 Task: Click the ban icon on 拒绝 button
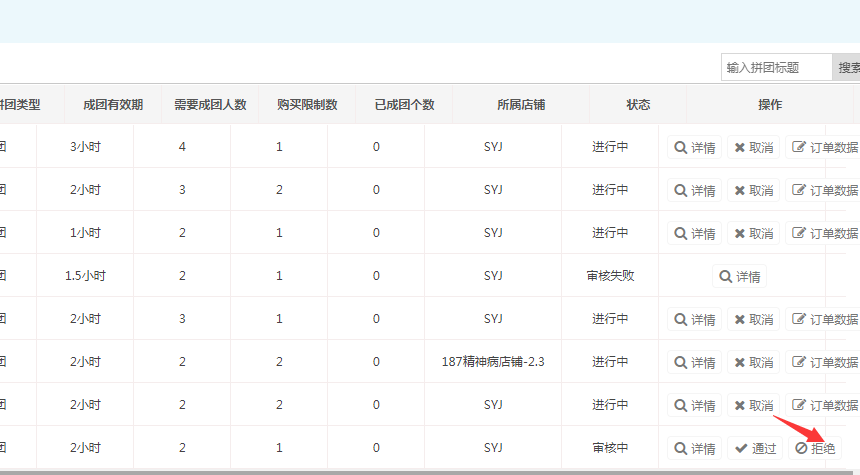pos(801,449)
